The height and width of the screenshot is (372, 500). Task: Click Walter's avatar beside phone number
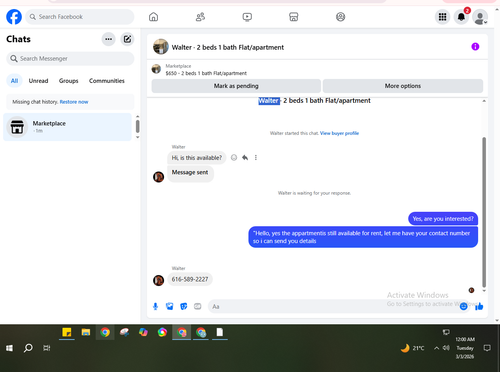pyautogui.click(x=158, y=280)
